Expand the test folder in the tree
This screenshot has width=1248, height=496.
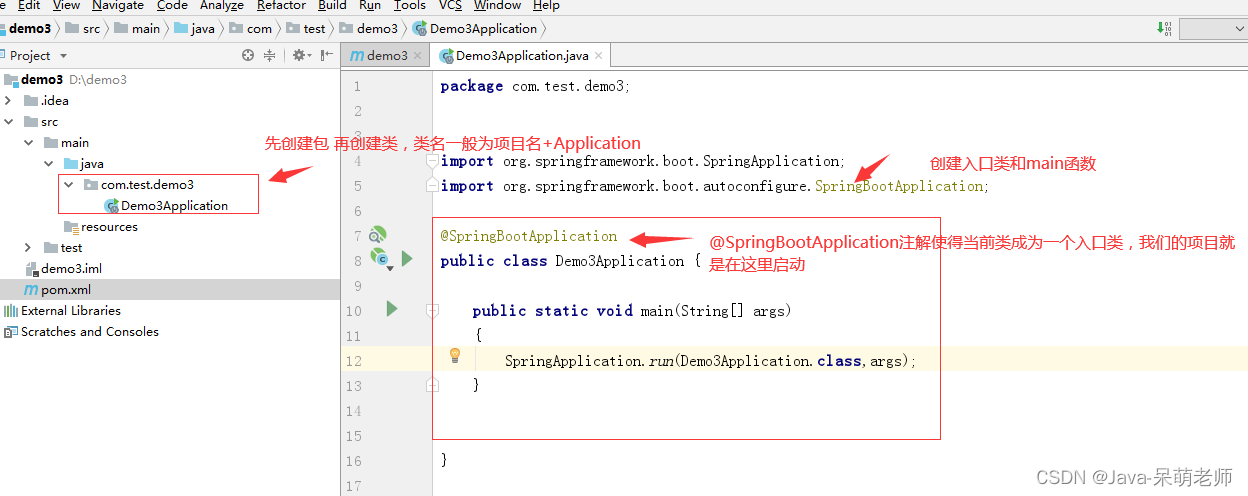point(29,247)
